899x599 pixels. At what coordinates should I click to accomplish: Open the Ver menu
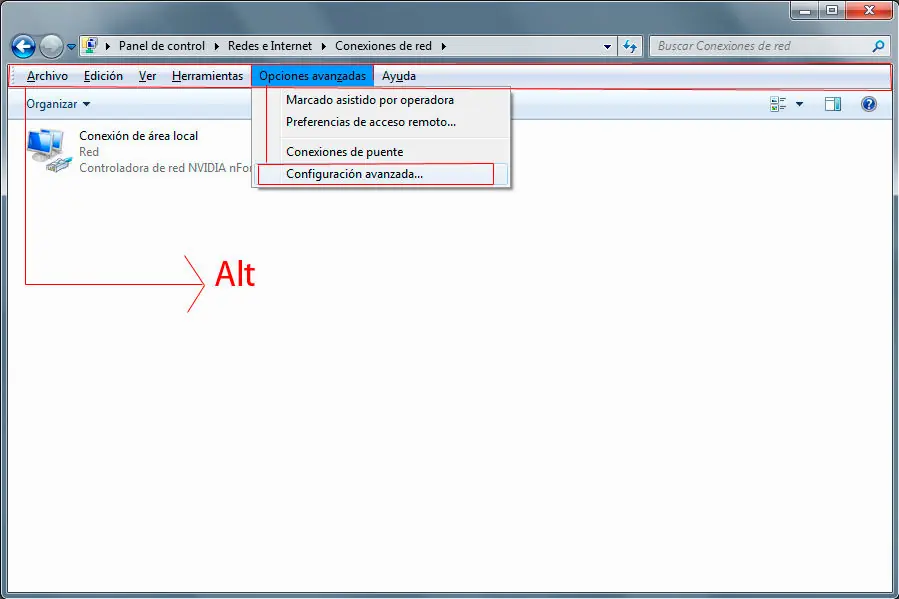pyautogui.click(x=147, y=76)
